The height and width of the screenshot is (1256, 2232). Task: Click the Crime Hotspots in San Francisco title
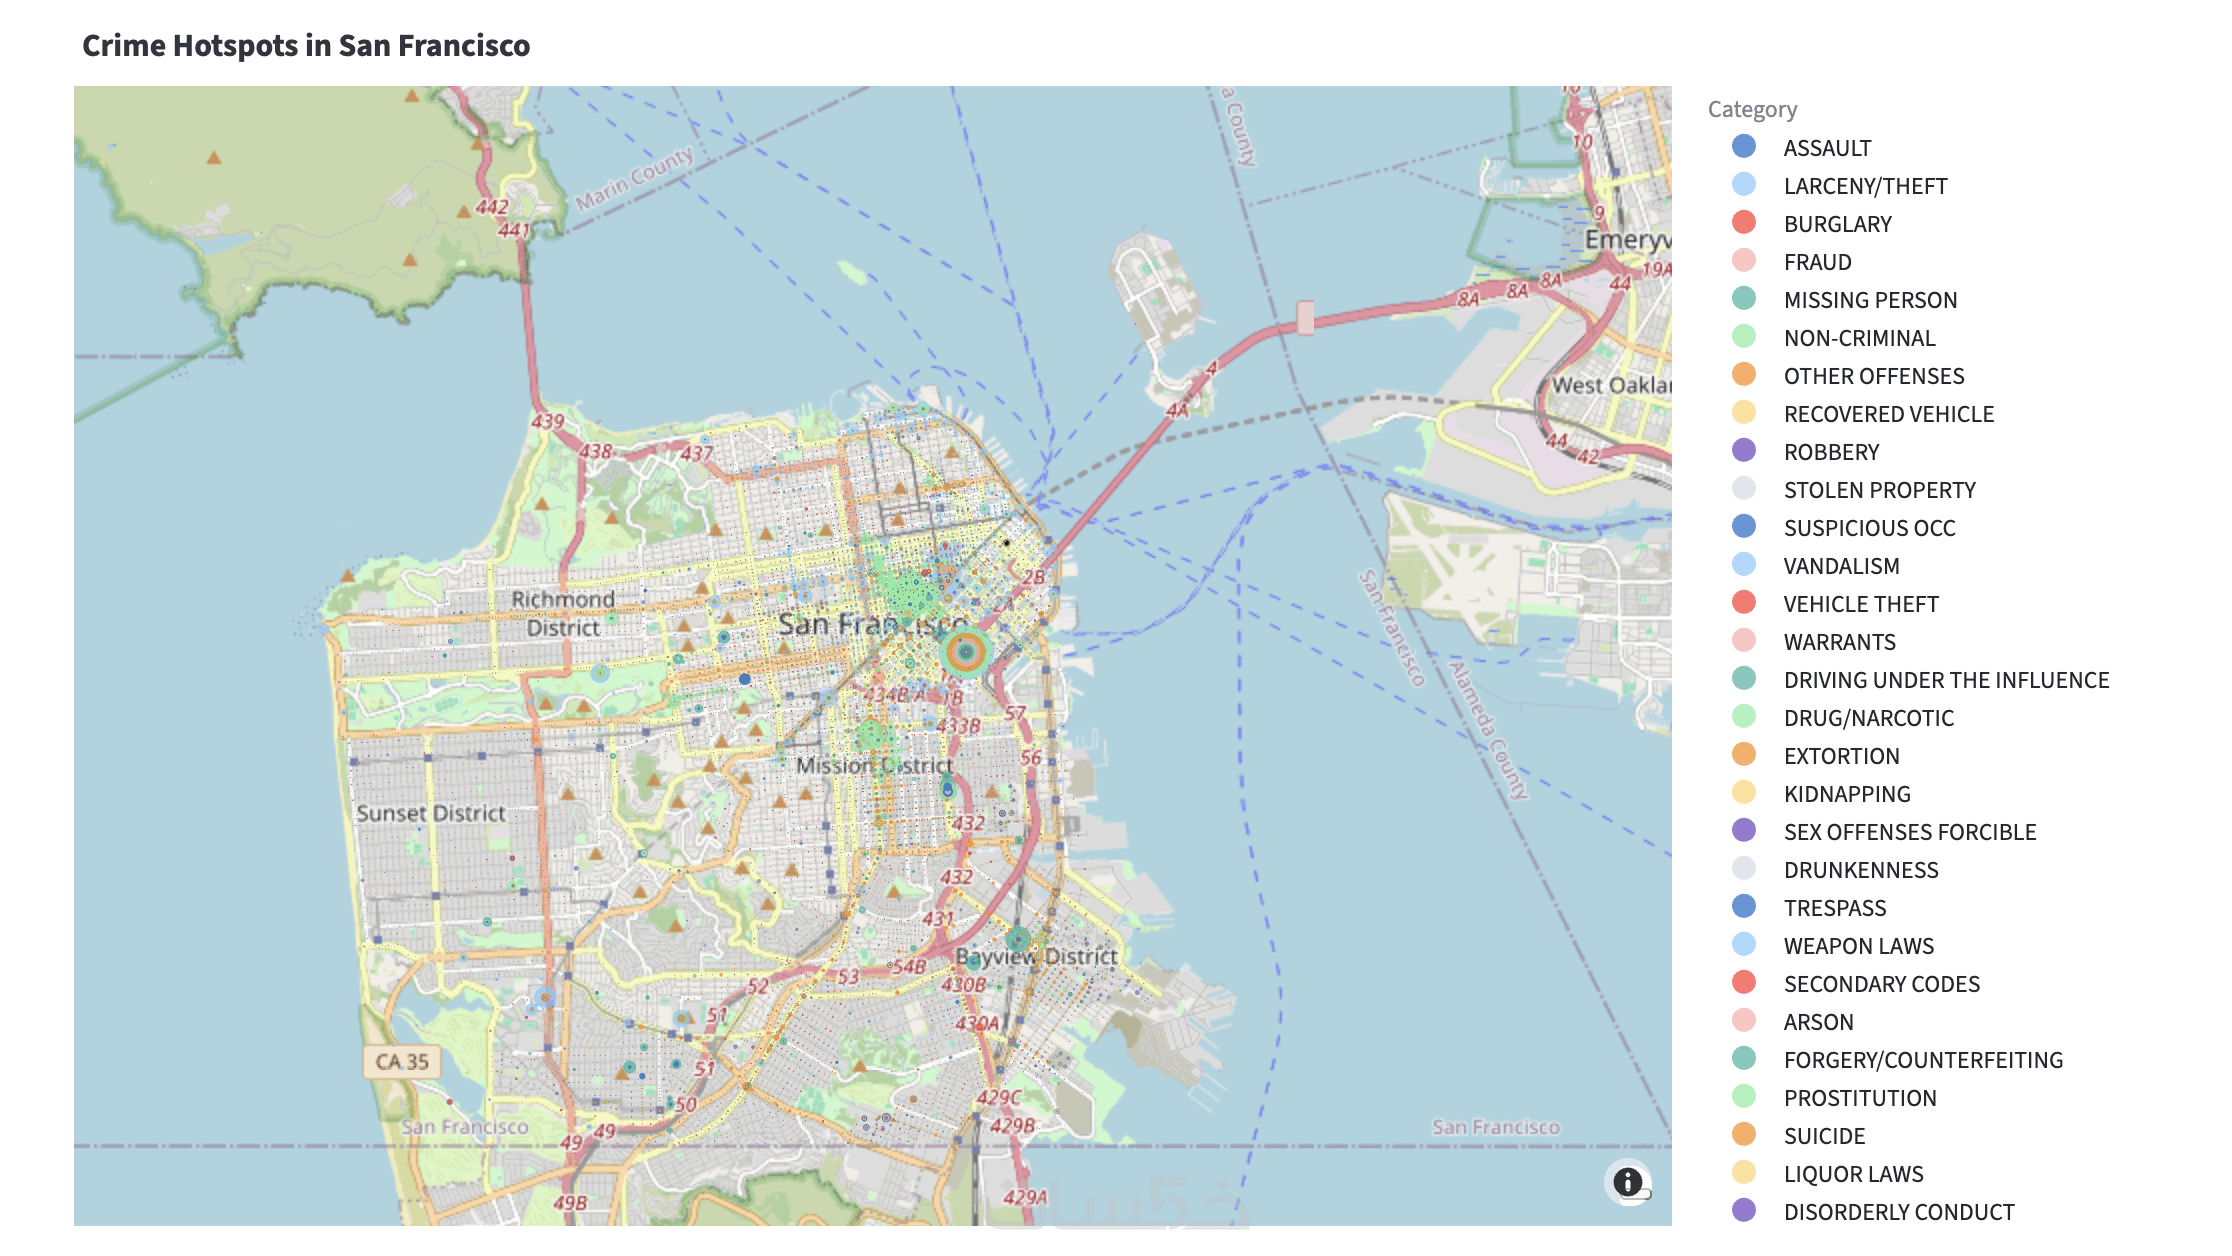tap(306, 46)
